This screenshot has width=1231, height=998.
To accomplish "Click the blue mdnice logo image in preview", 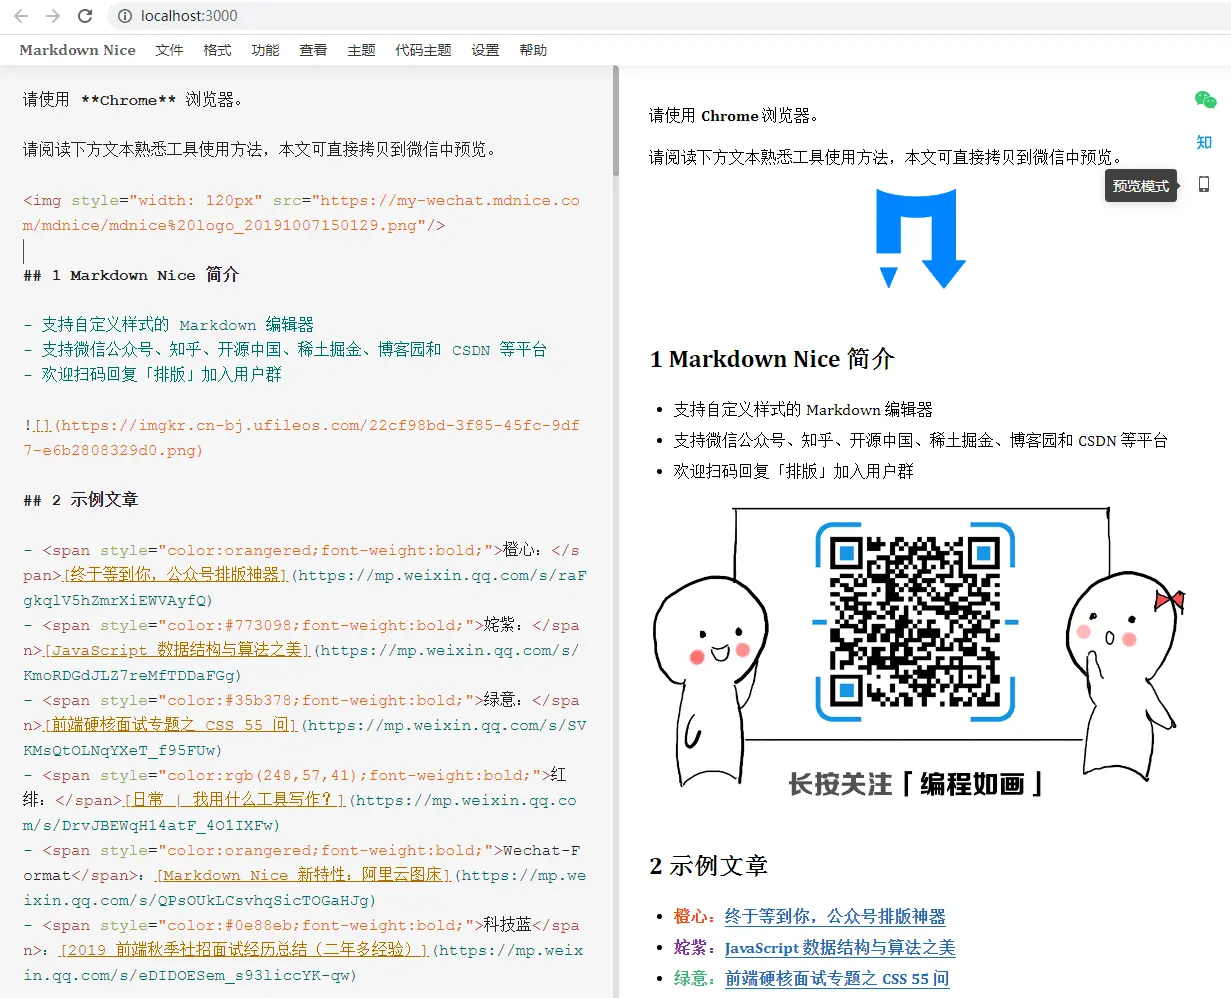I will pos(920,239).
